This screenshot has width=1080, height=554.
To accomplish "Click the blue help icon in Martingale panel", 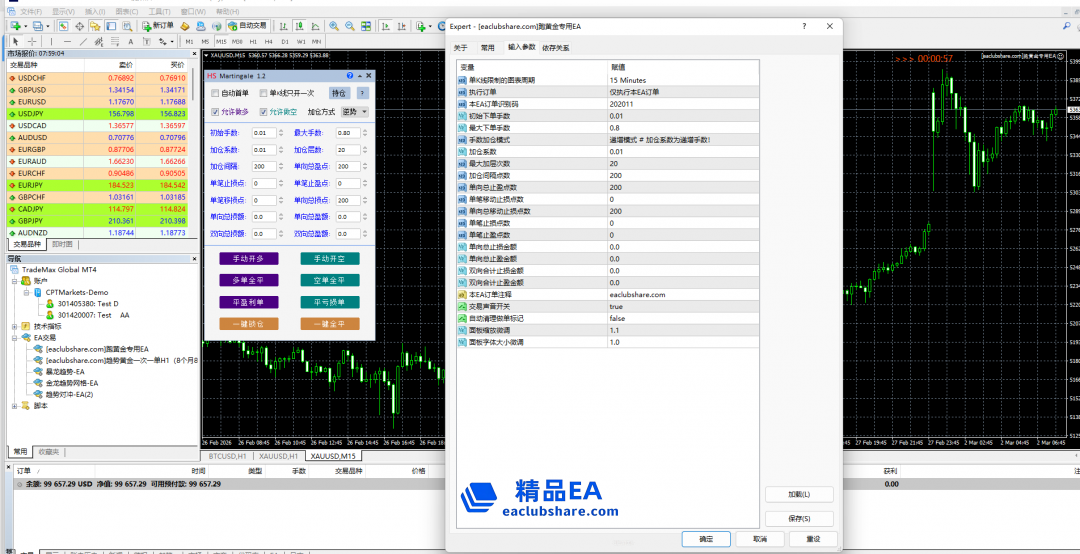I will pyautogui.click(x=349, y=76).
